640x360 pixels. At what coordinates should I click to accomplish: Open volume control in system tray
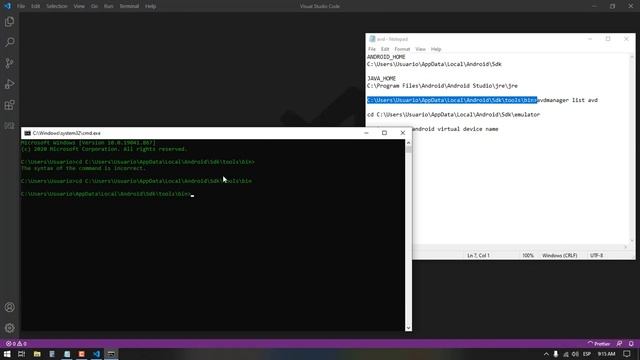[576, 354]
